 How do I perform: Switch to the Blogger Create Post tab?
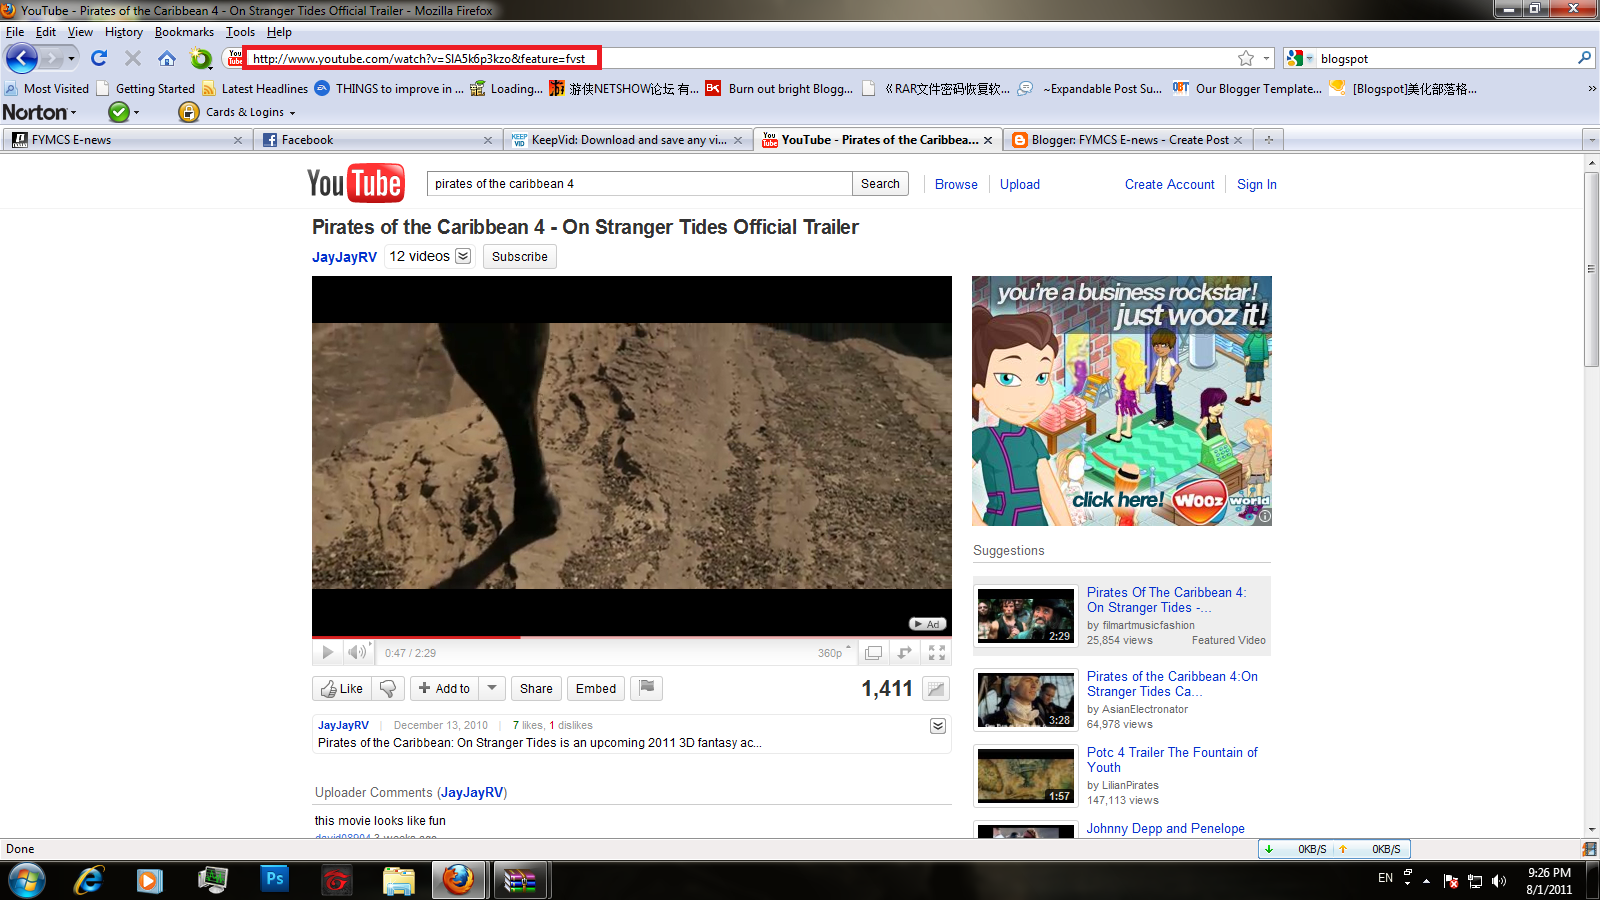point(1127,140)
